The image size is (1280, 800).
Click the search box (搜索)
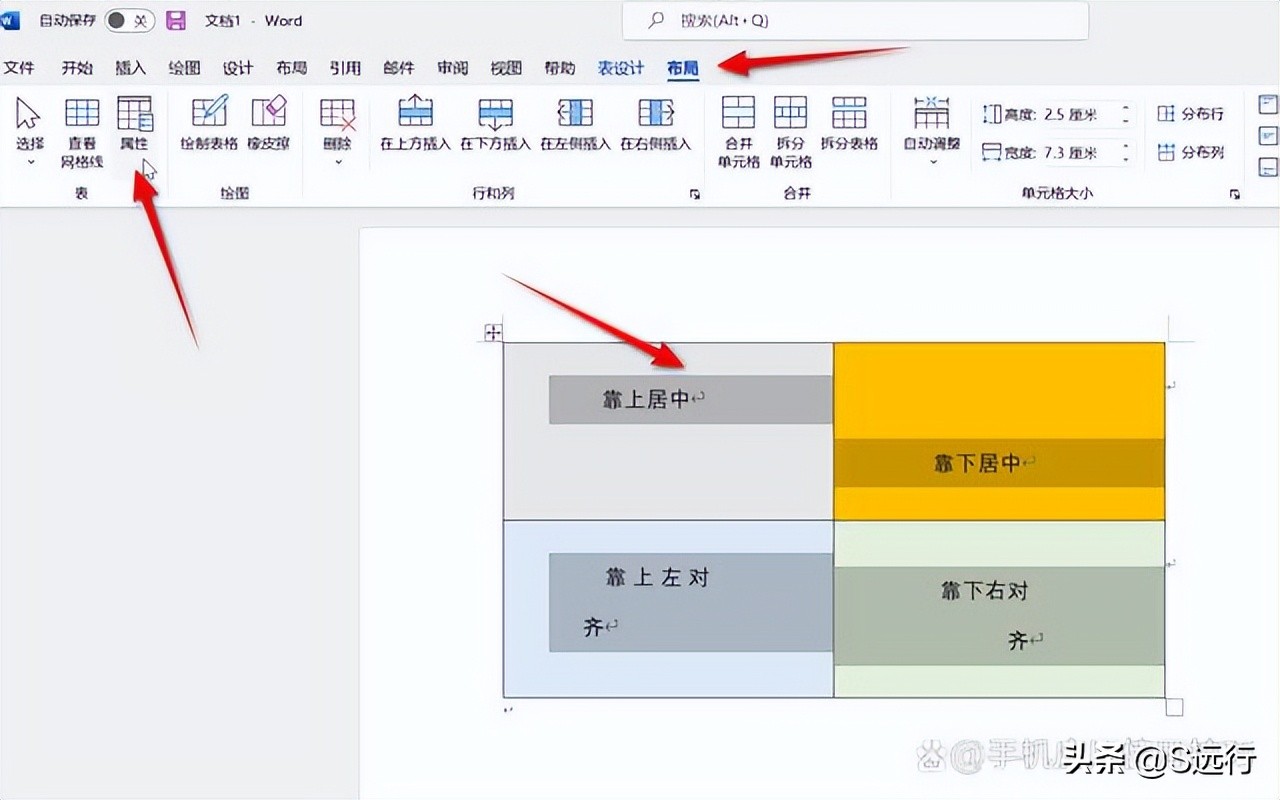point(855,20)
